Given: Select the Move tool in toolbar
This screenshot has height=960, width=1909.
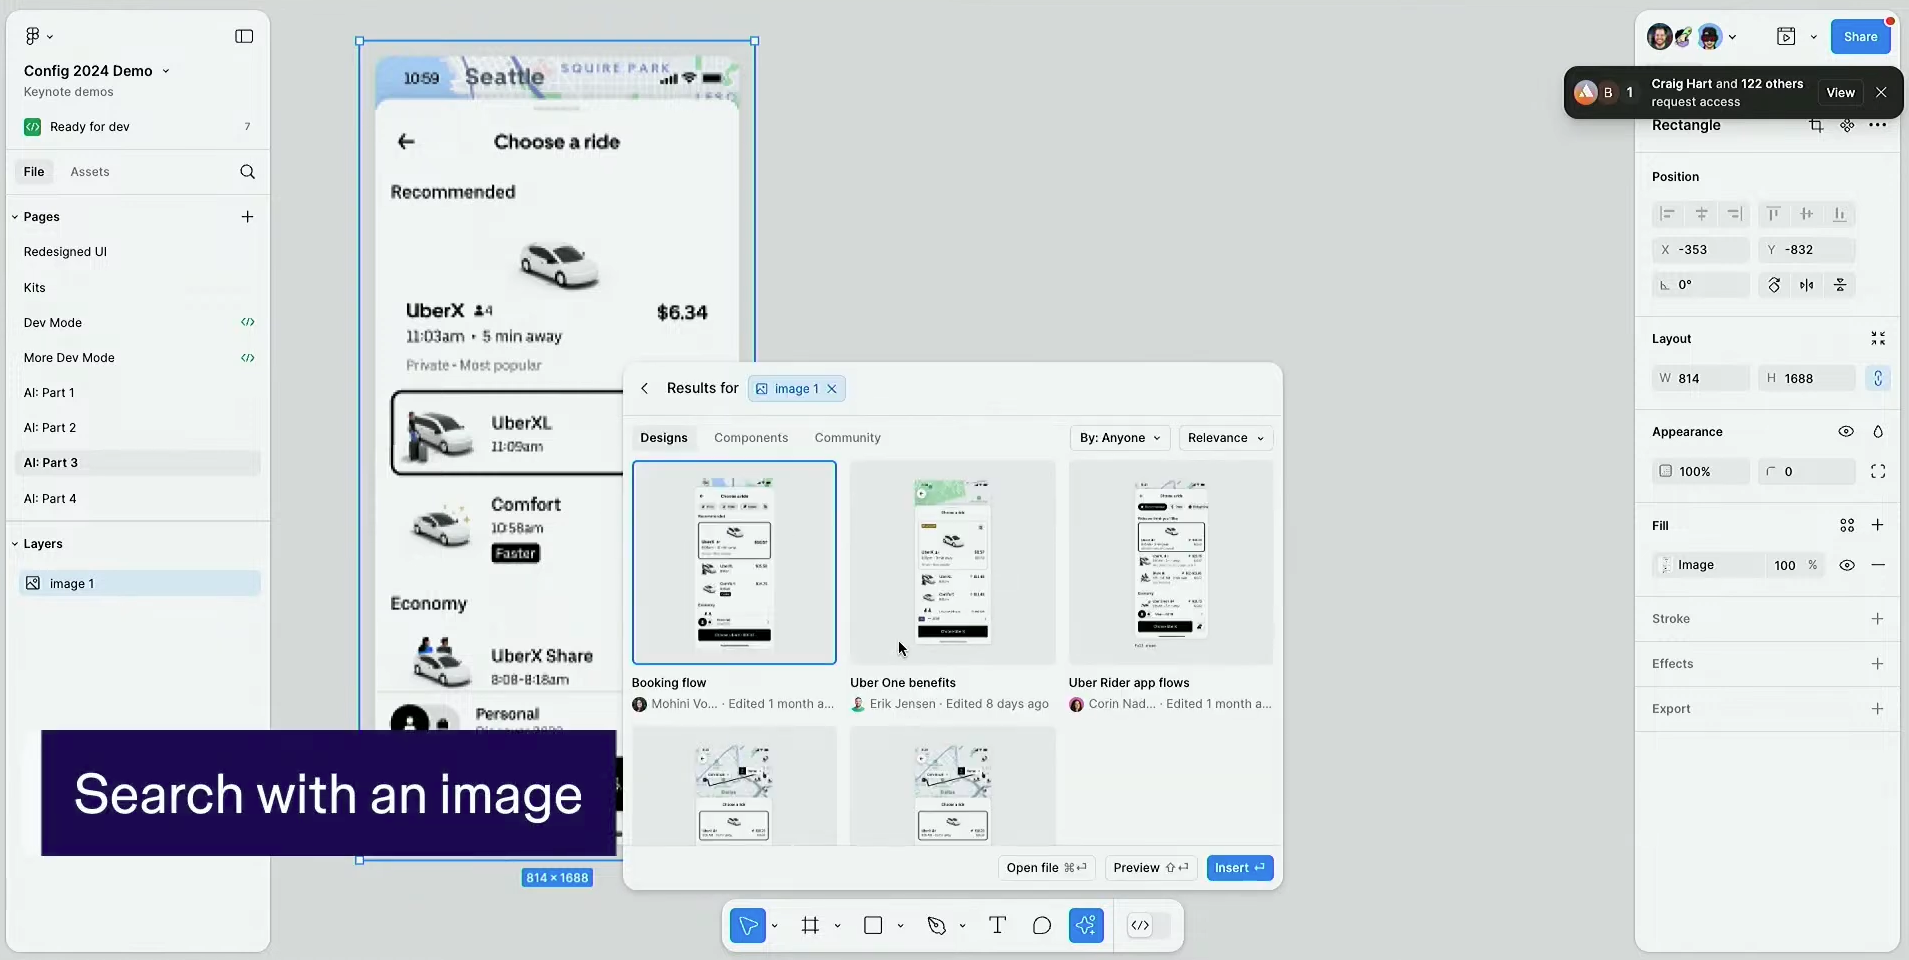Looking at the screenshot, I should [747, 926].
